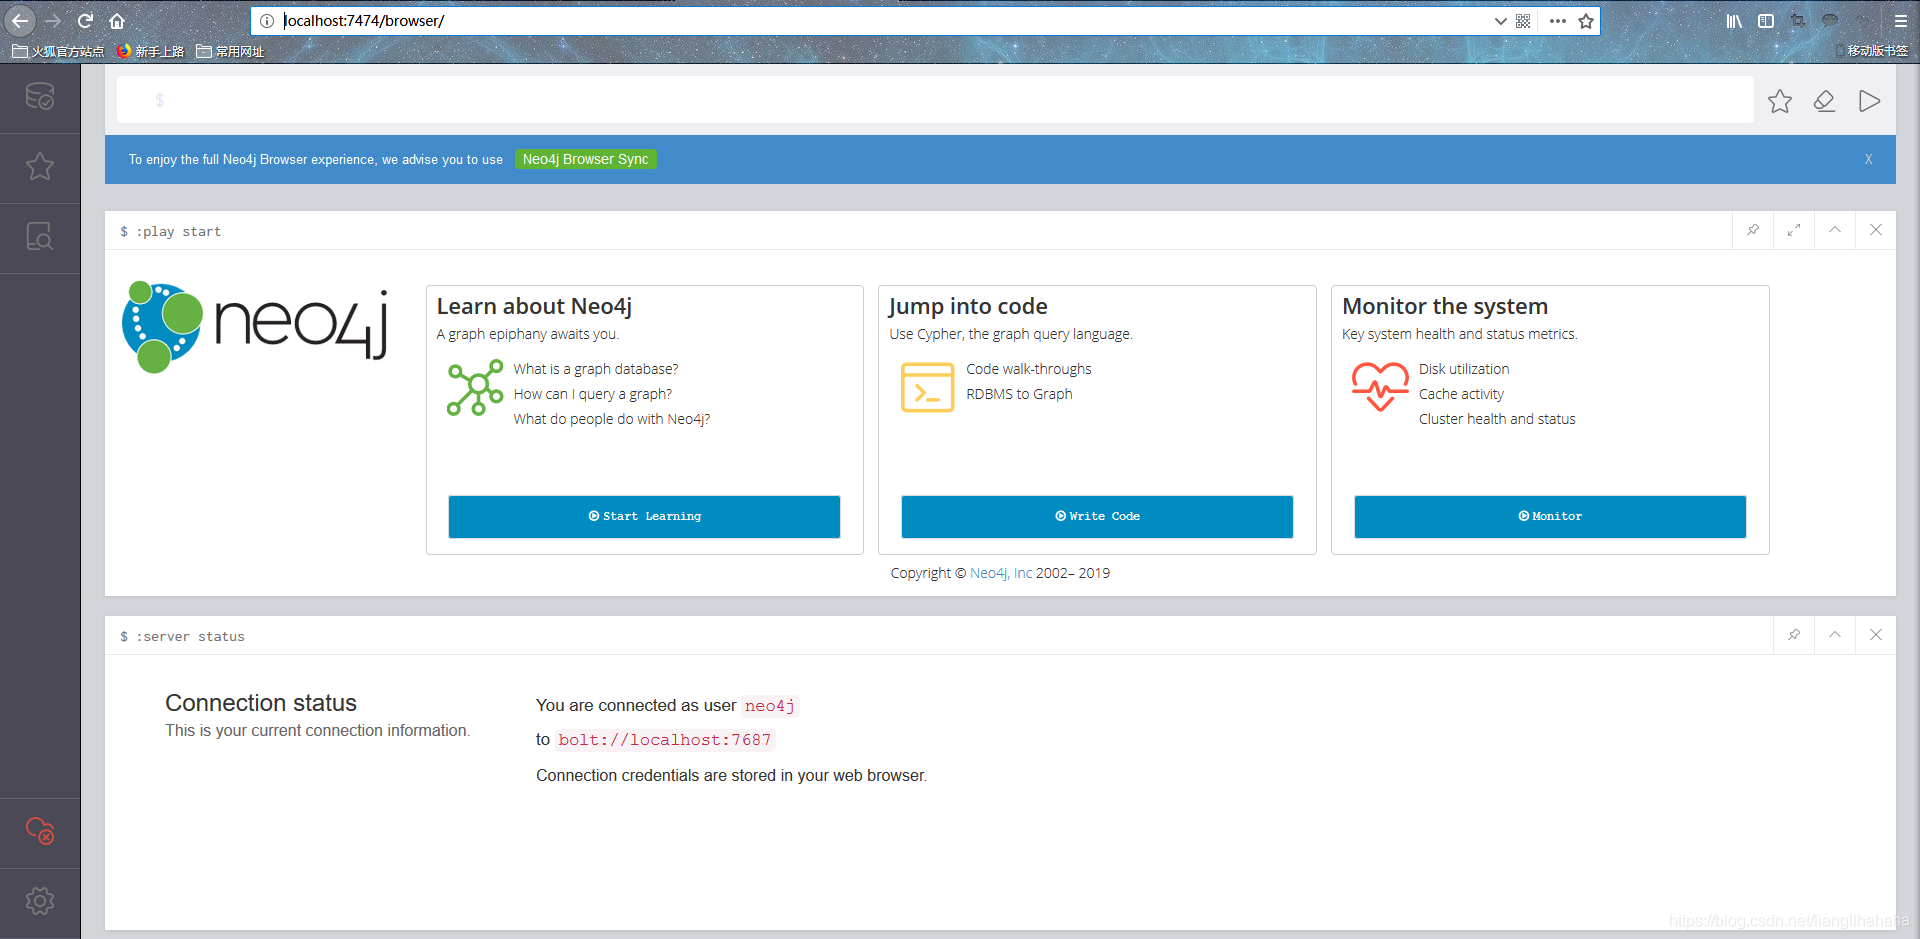Click the chat bubble toolbar icon
The width and height of the screenshot is (1920, 939).
(1830, 21)
